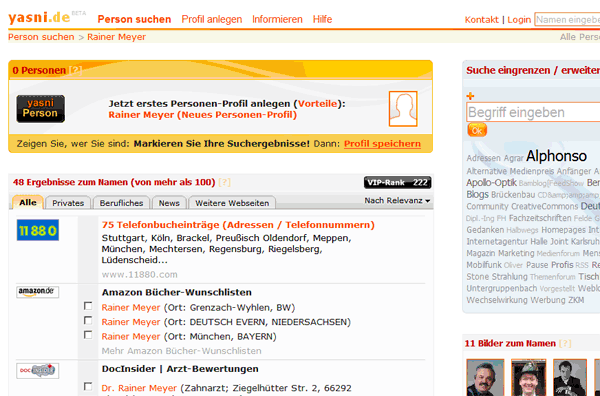Click the Kontakt link

pos(482,20)
